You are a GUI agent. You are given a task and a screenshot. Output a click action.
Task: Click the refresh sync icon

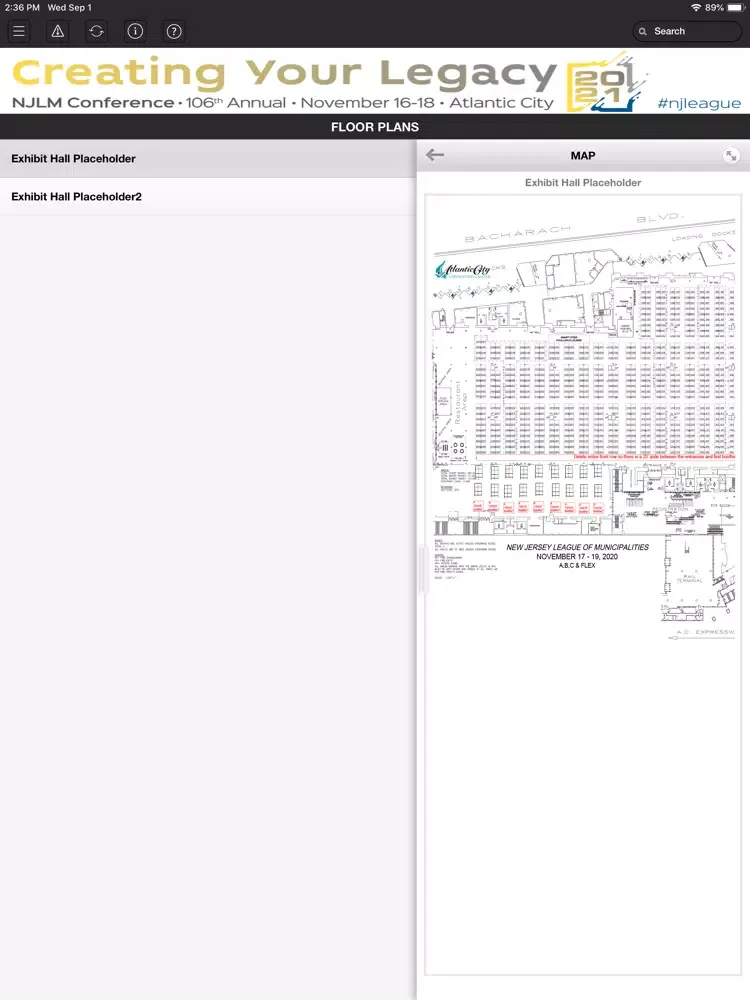(96, 31)
